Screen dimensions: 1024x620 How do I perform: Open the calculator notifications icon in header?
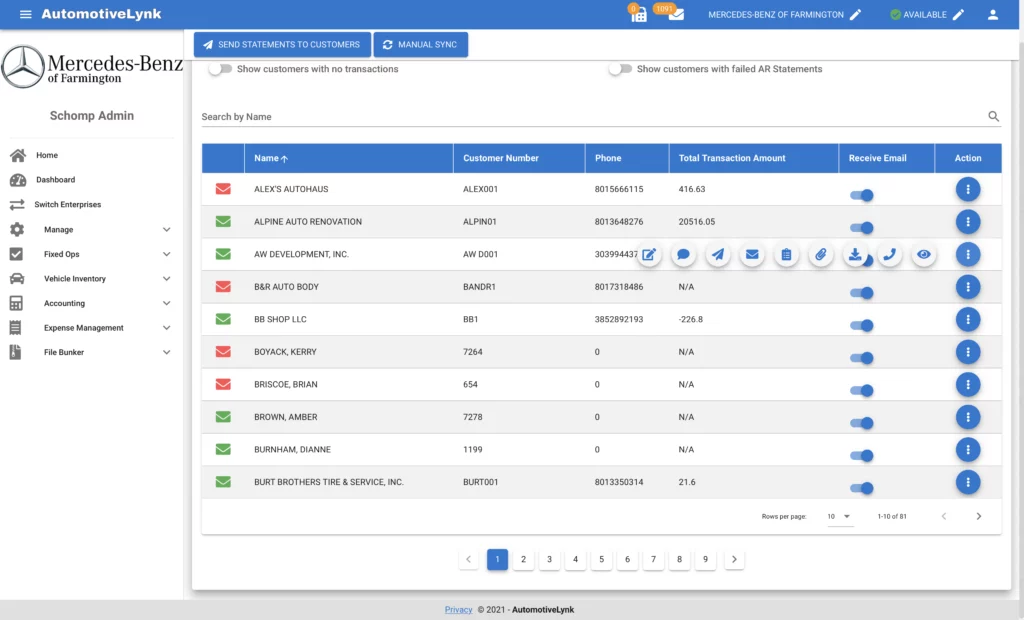click(x=638, y=14)
